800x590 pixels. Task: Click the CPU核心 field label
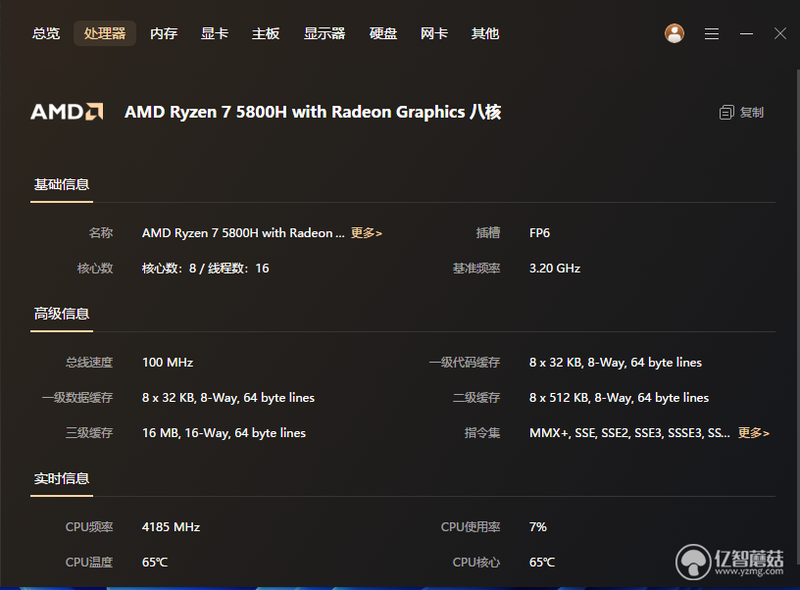pyautogui.click(x=476, y=562)
